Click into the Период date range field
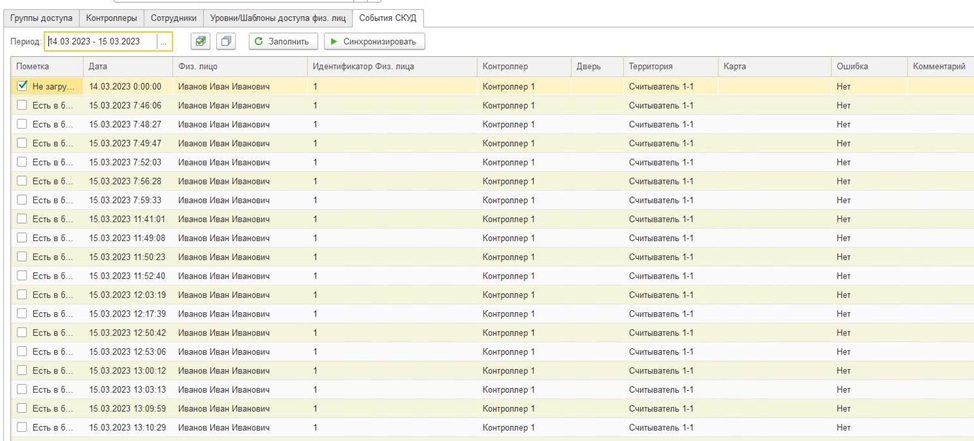This screenshot has width=974, height=441. tap(100, 42)
